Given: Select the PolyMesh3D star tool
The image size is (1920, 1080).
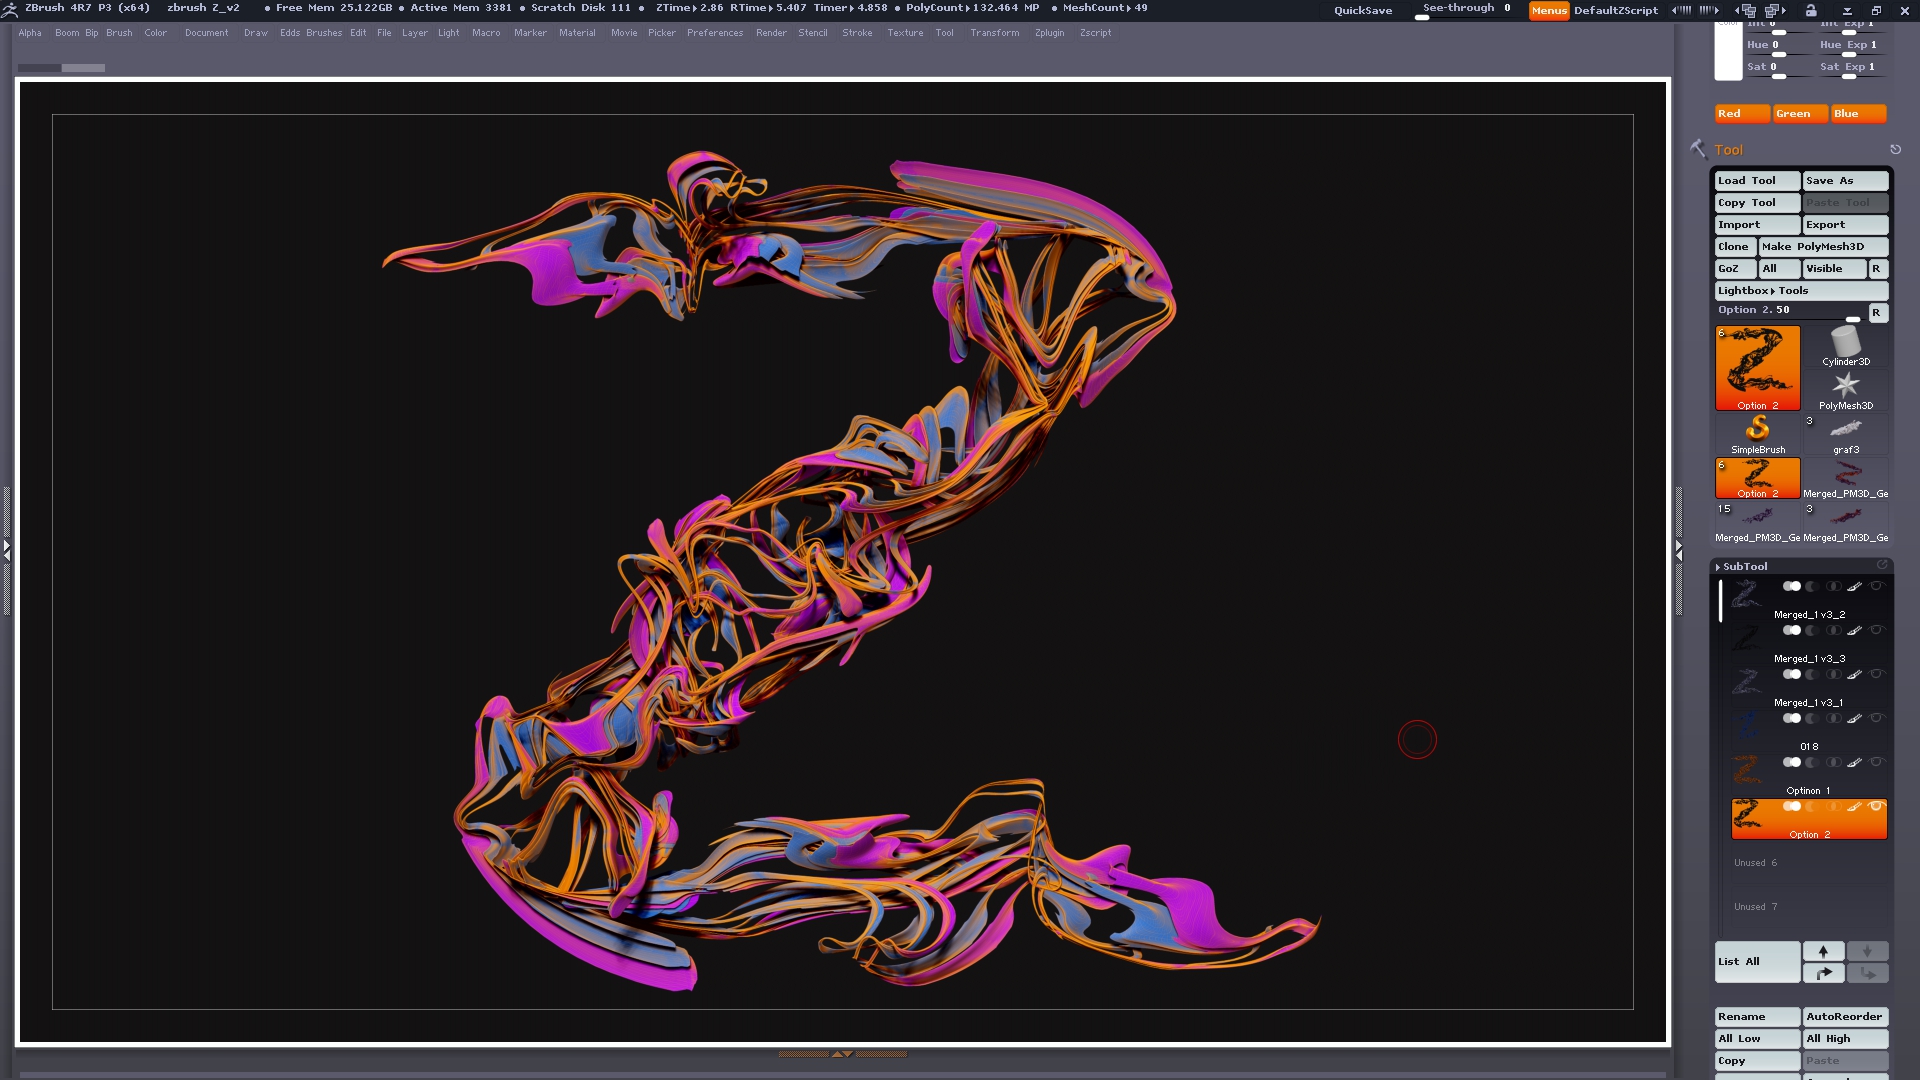Looking at the screenshot, I should pyautogui.click(x=1845, y=387).
